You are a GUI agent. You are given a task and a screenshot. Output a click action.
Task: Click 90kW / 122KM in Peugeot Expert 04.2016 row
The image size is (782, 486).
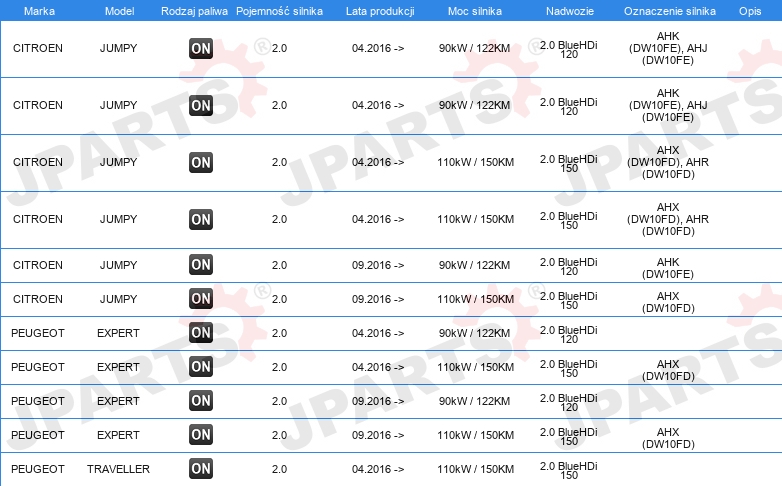[474, 333]
